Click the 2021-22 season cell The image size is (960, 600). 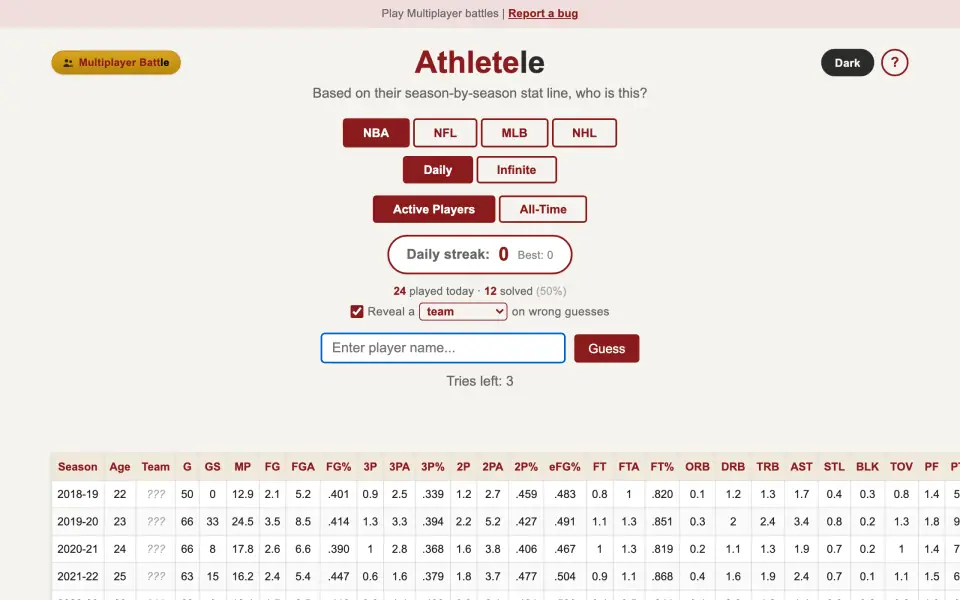78,576
